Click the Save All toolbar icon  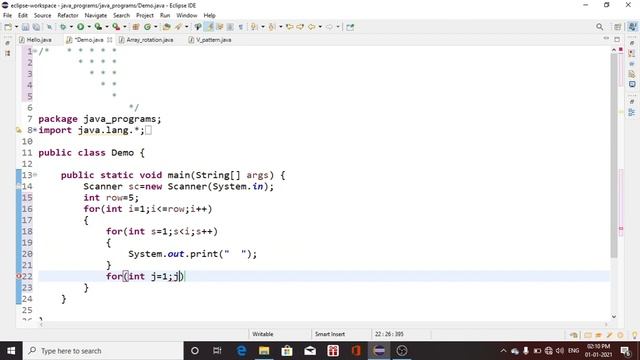point(36,27)
